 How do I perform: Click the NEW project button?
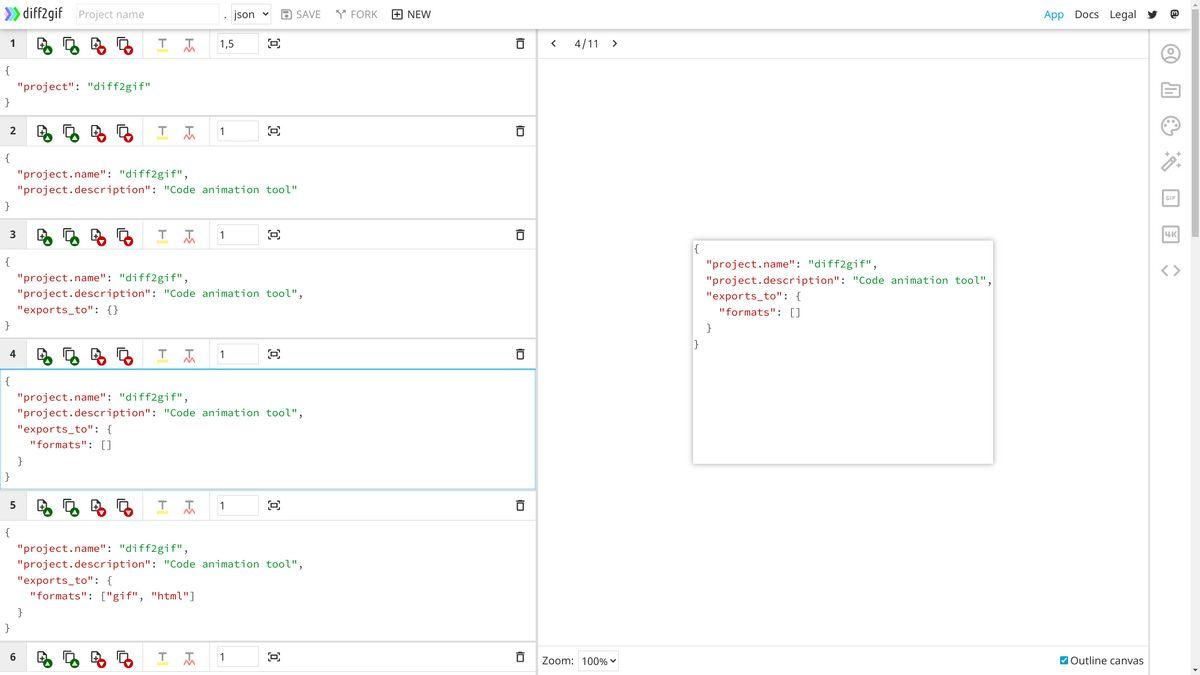click(x=411, y=14)
